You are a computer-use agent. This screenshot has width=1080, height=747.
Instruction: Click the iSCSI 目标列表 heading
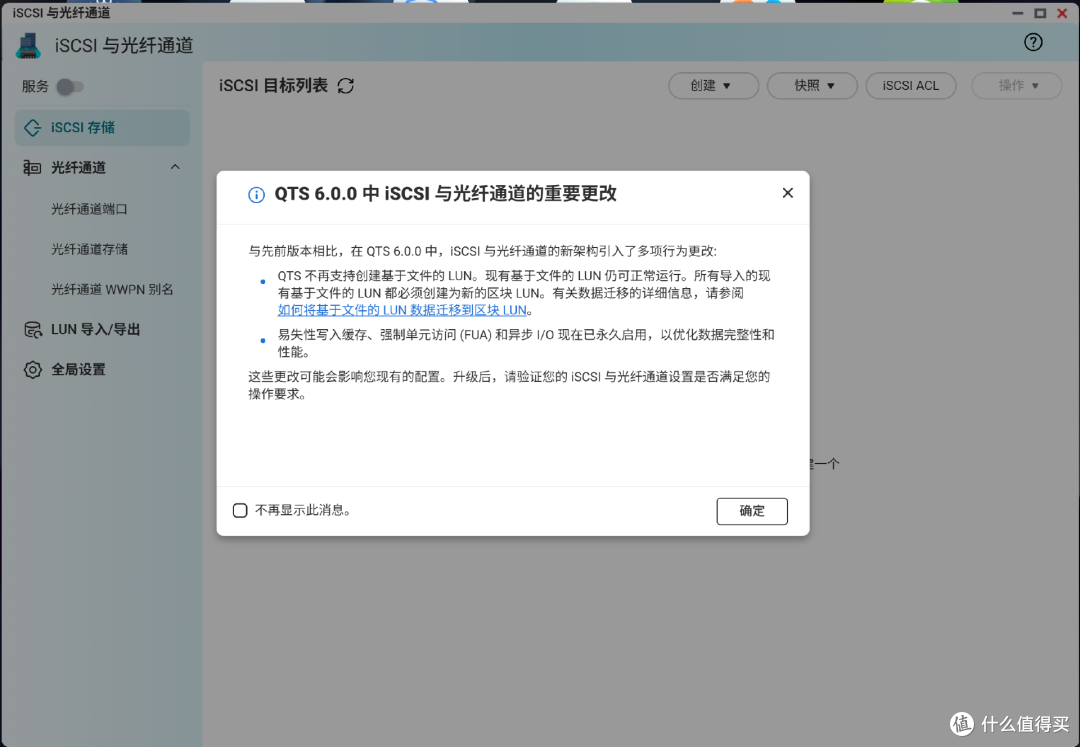click(x=273, y=85)
